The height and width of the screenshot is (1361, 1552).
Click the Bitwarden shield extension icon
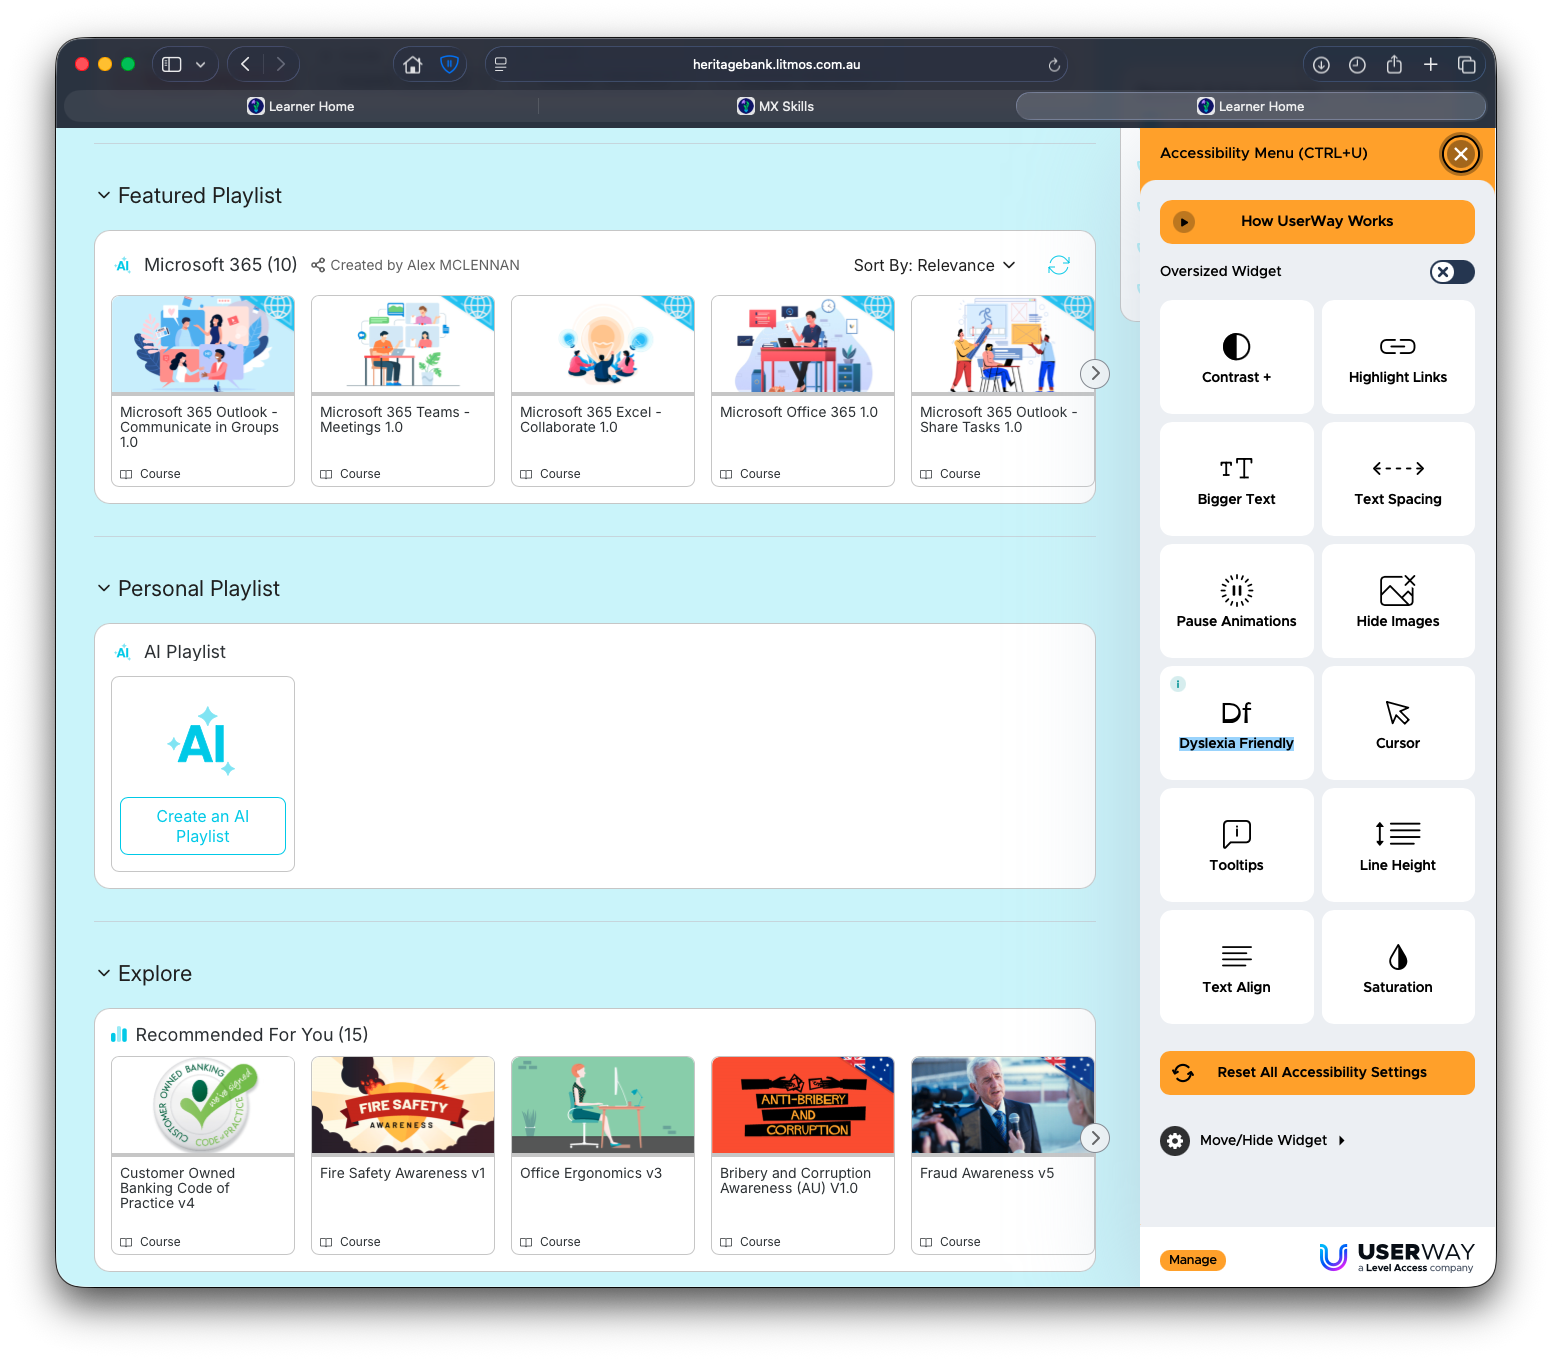450,64
